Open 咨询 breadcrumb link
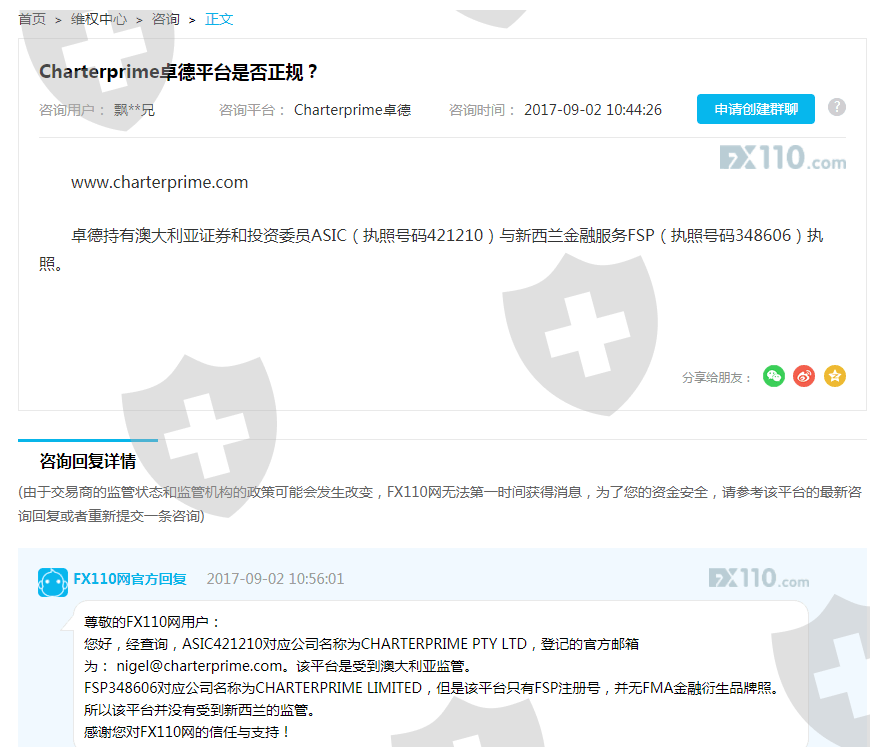870x747 pixels. pyautogui.click(x=165, y=19)
